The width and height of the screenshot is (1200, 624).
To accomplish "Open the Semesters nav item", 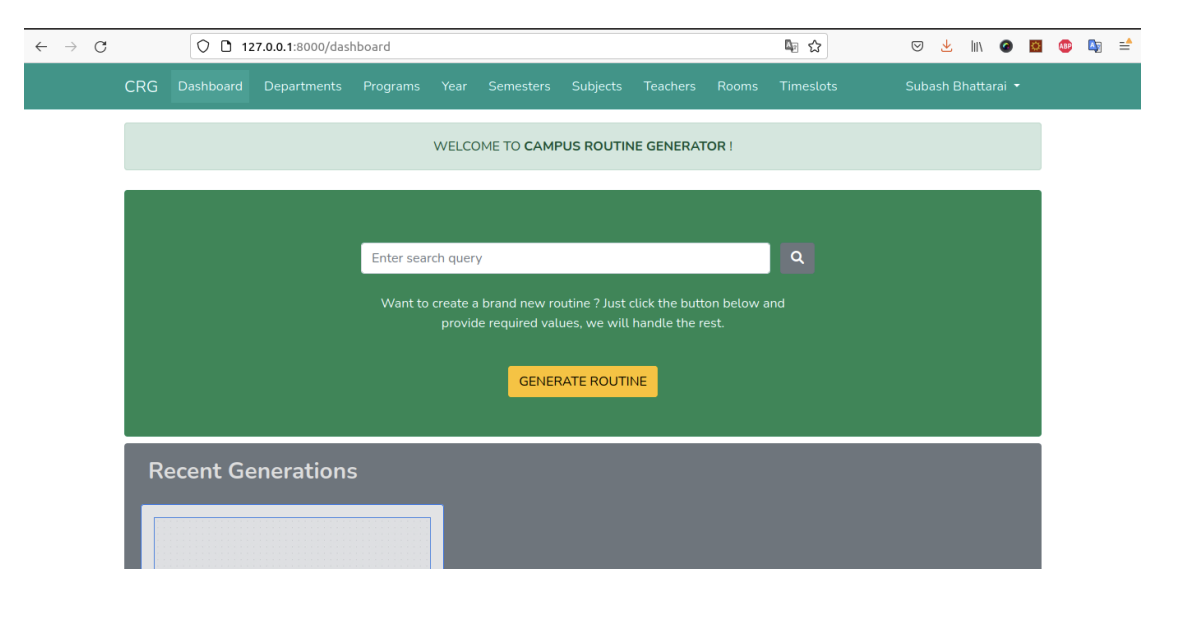I will pyautogui.click(x=519, y=86).
